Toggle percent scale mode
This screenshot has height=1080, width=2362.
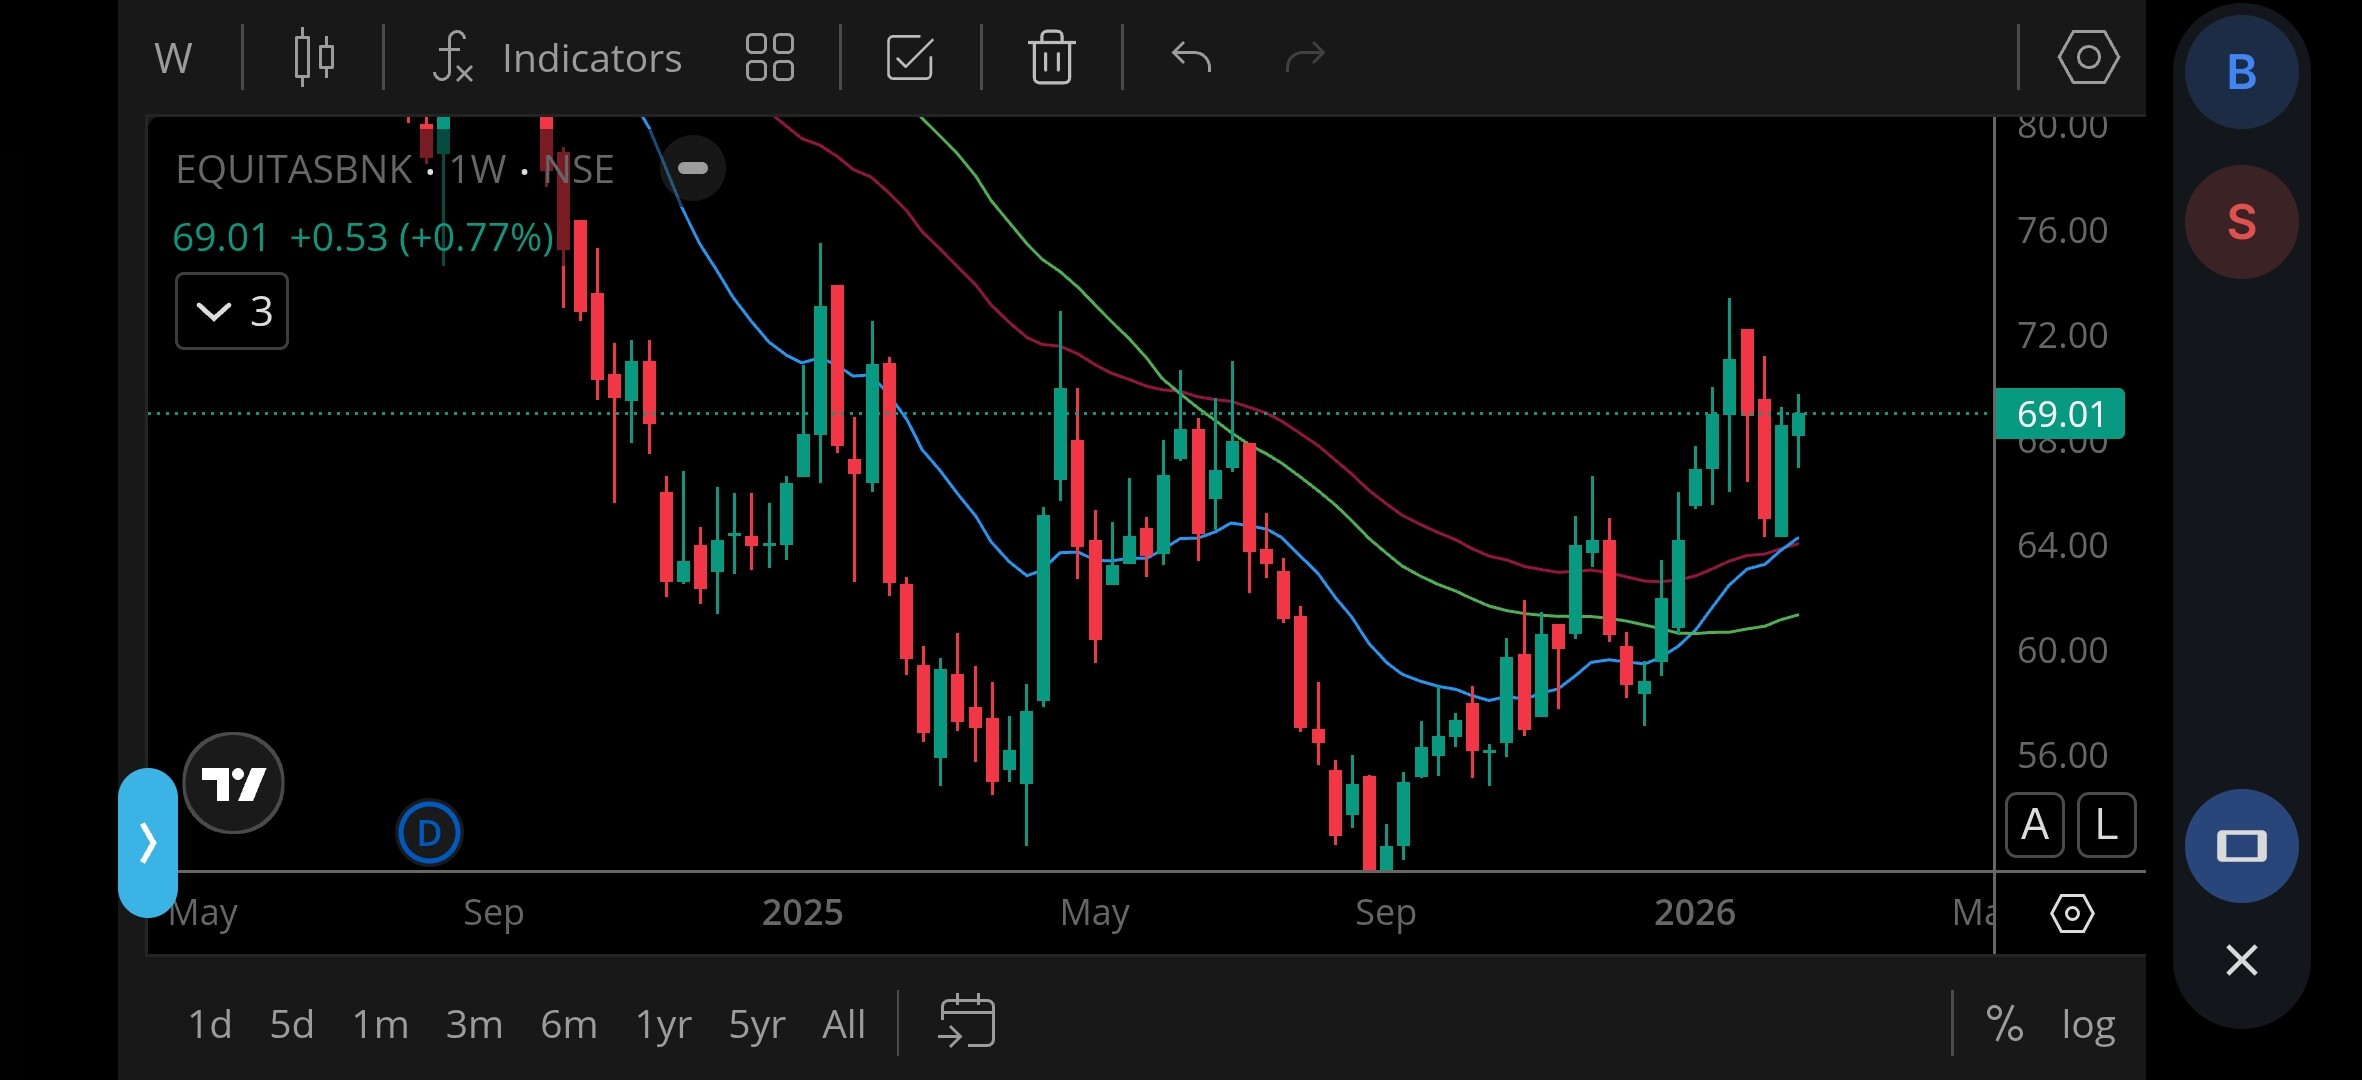2004,1024
